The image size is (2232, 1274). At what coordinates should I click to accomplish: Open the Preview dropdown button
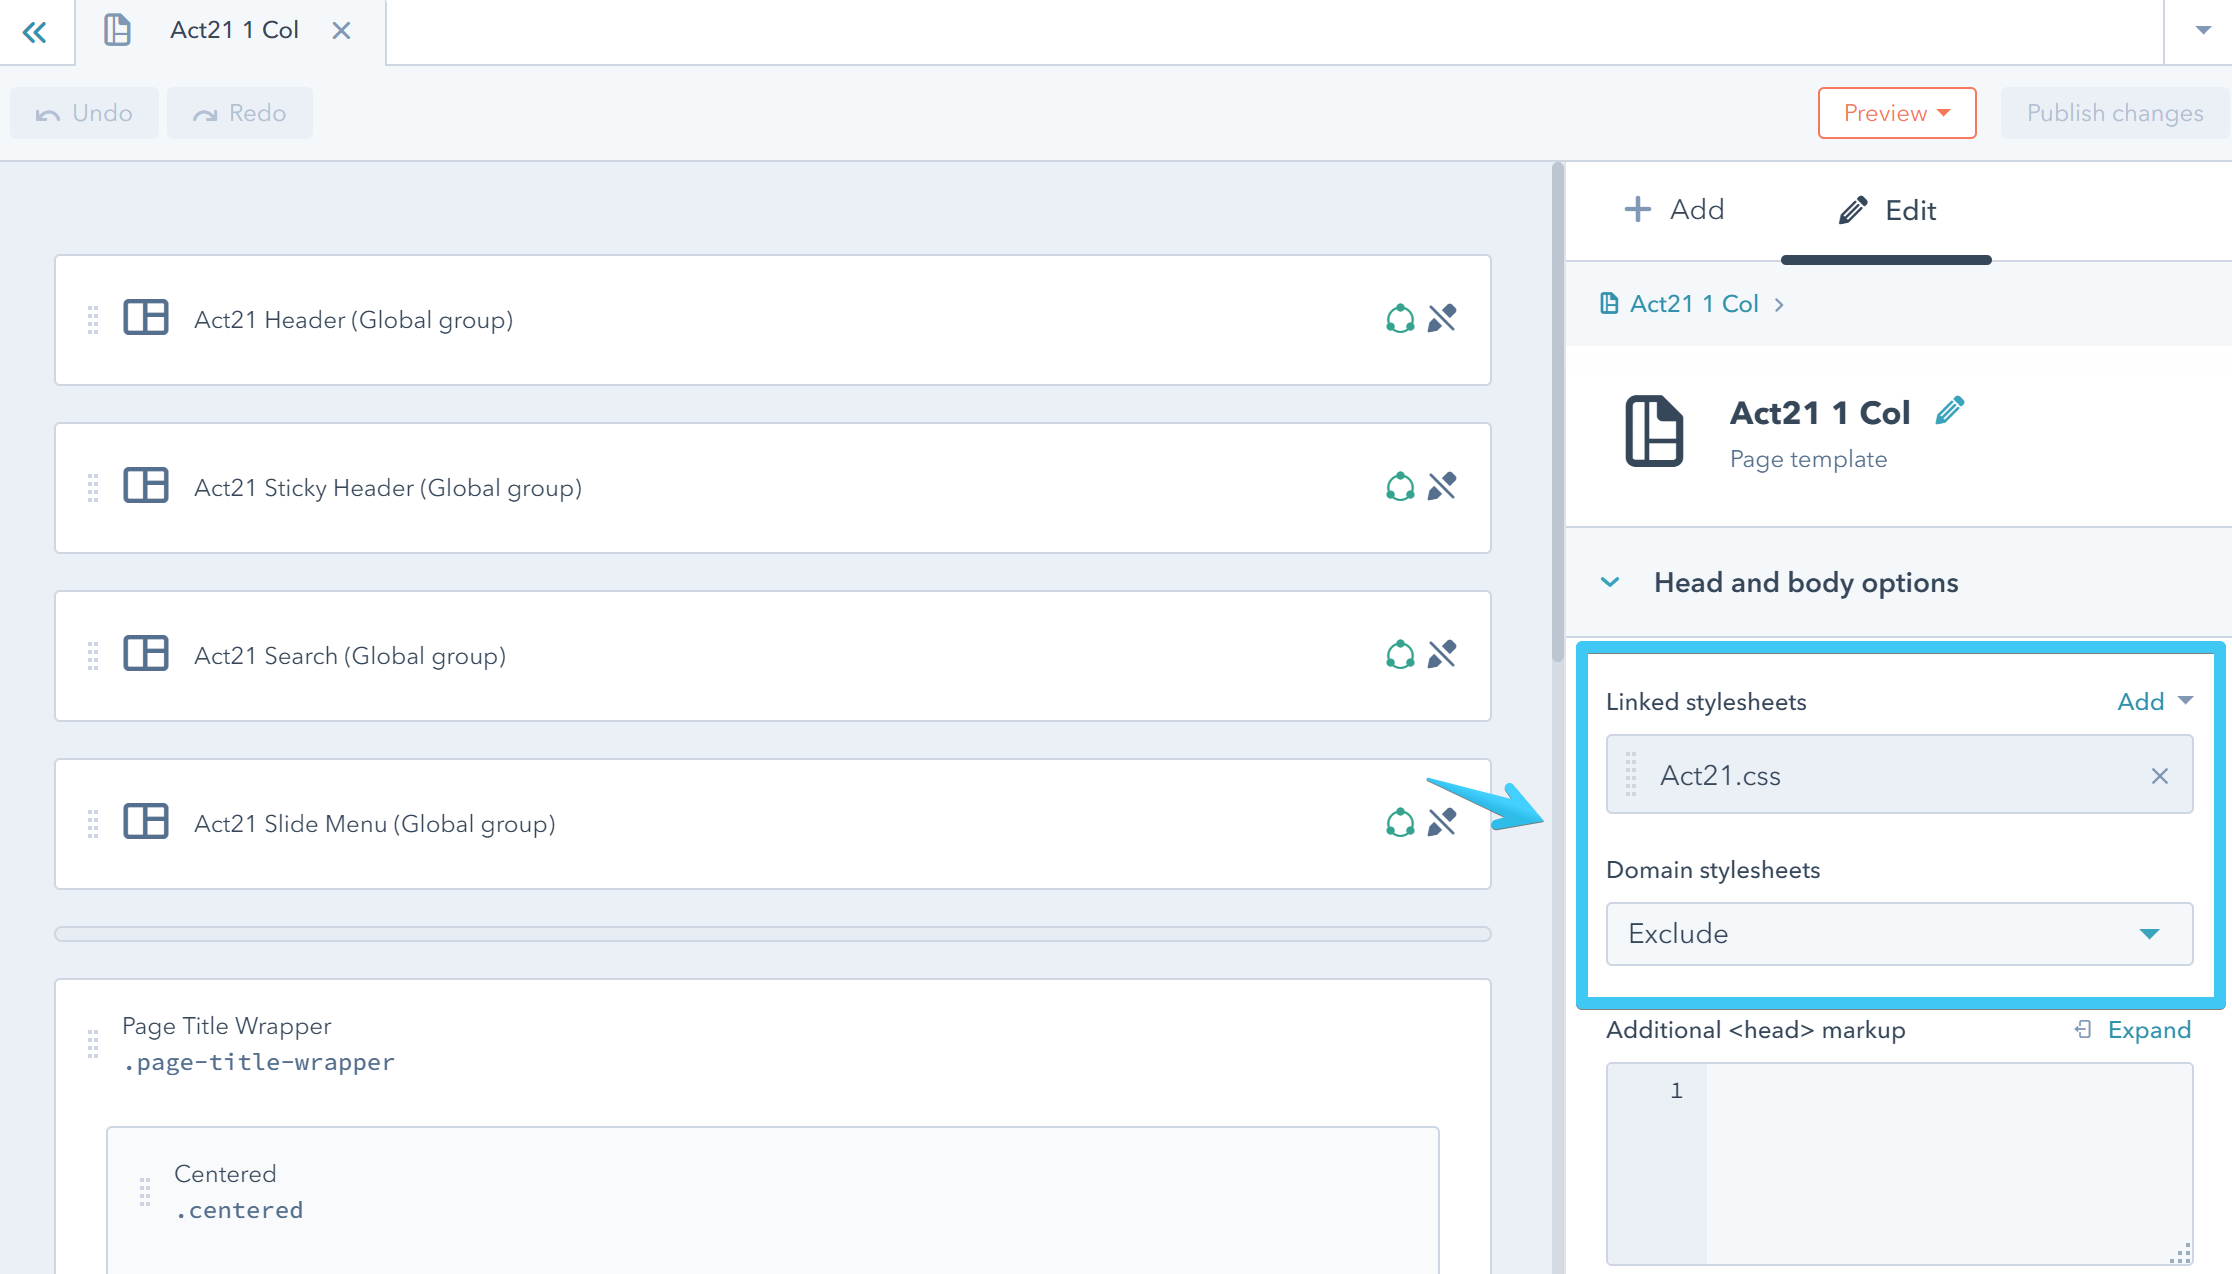(x=1896, y=113)
